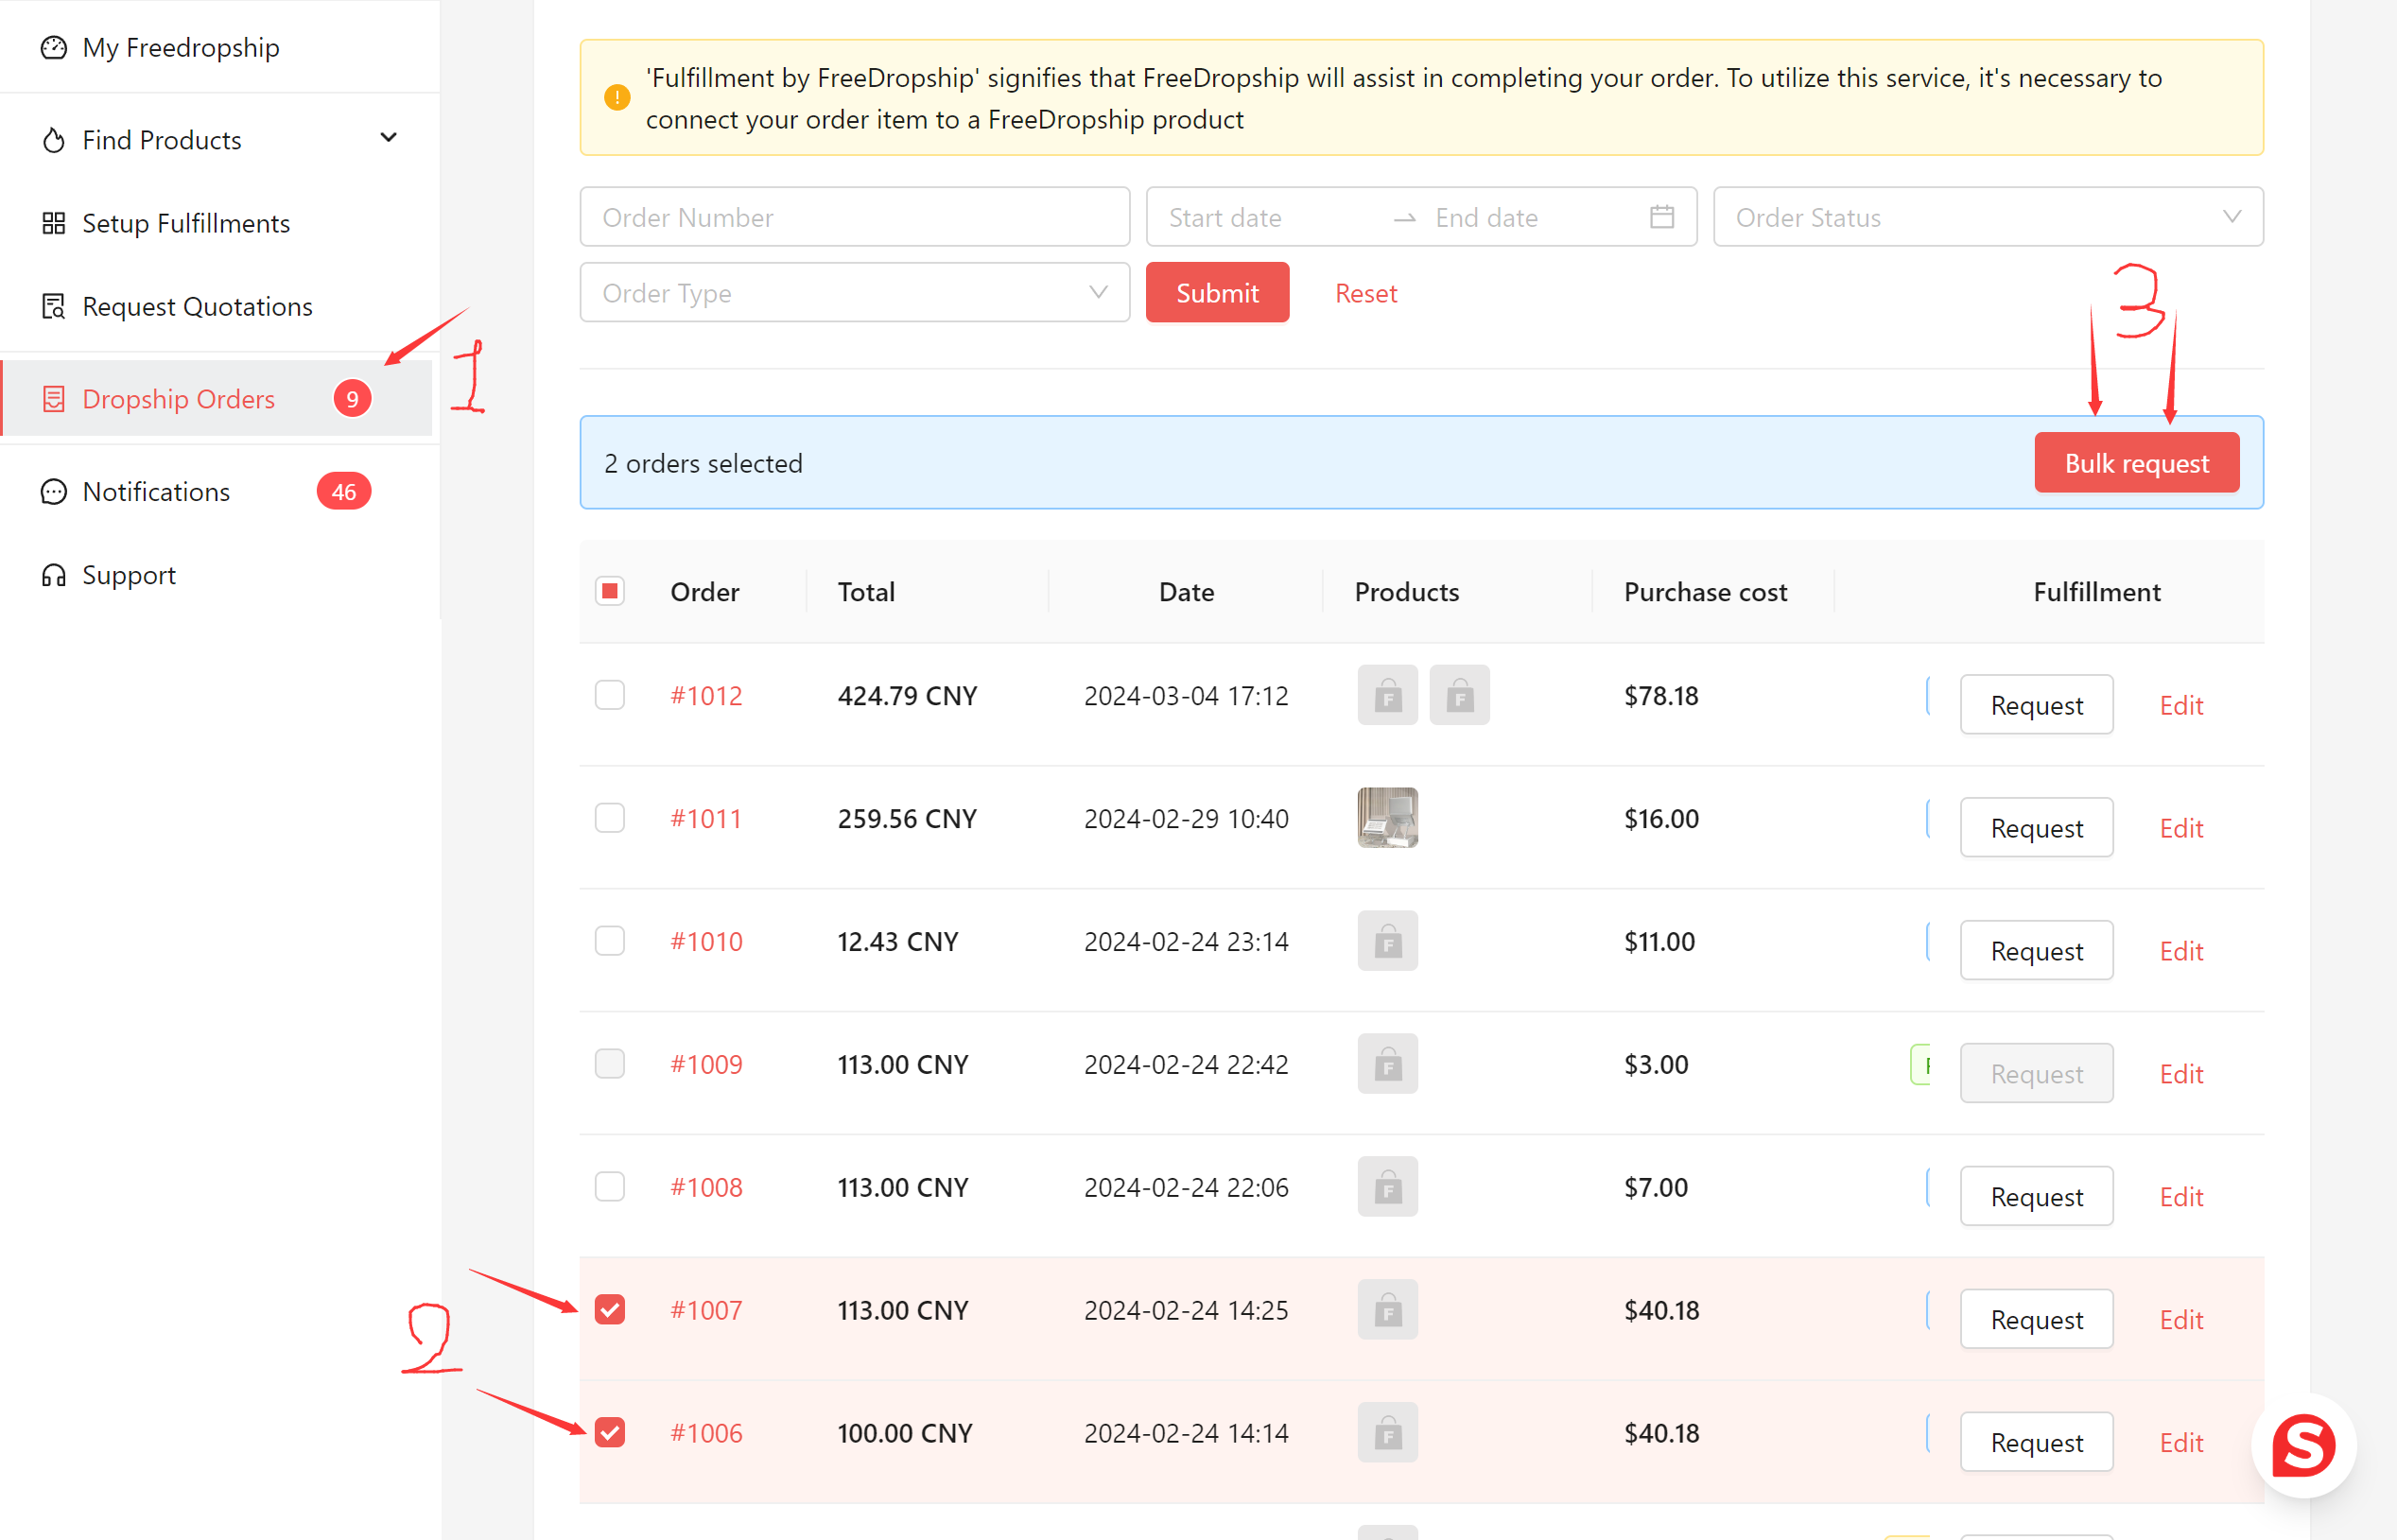Select the checkbox for order #1011

pos(610,818)
